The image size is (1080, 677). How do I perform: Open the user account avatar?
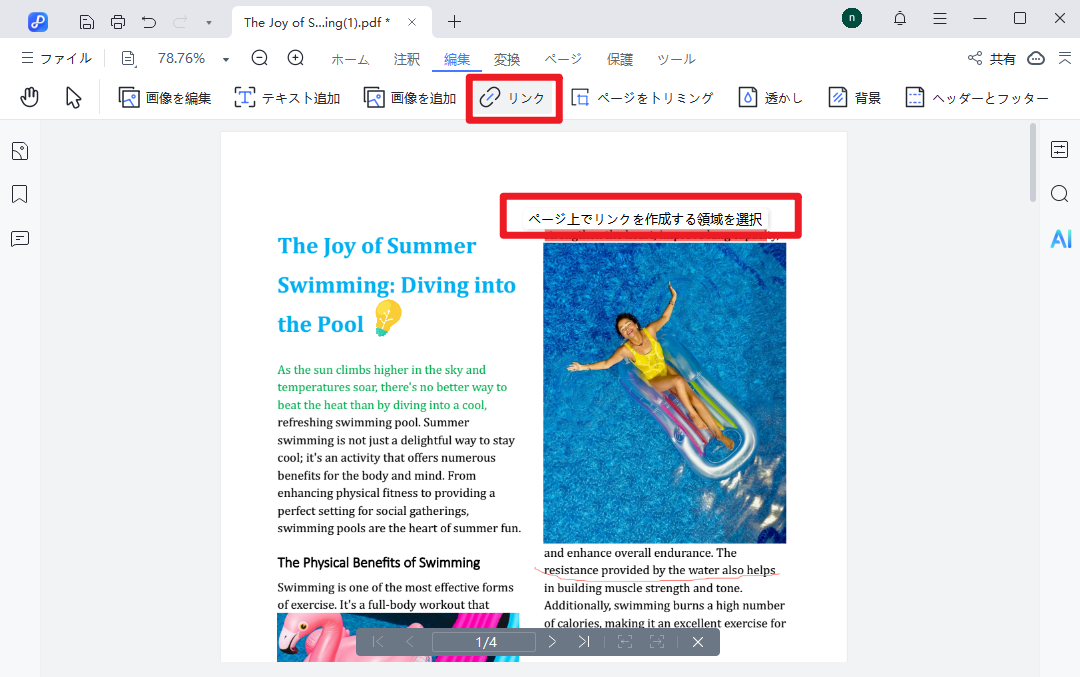pyautogui.click(x=852, y=19)
